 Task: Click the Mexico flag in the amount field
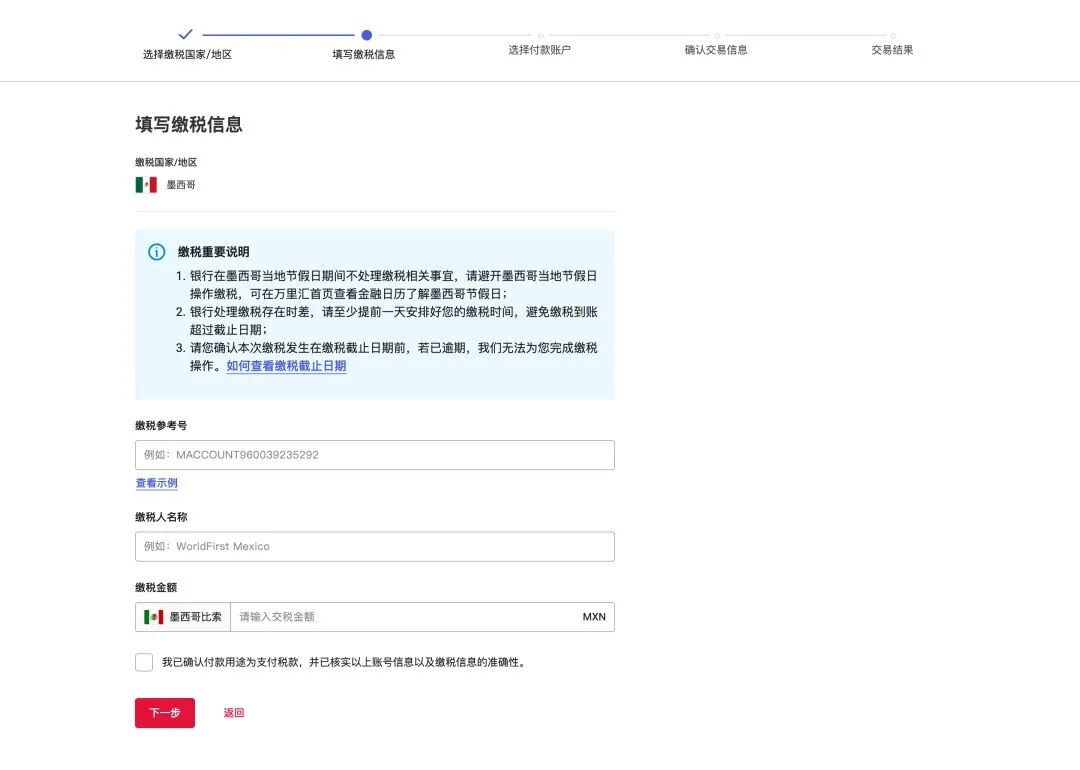(x=151, y=616)
